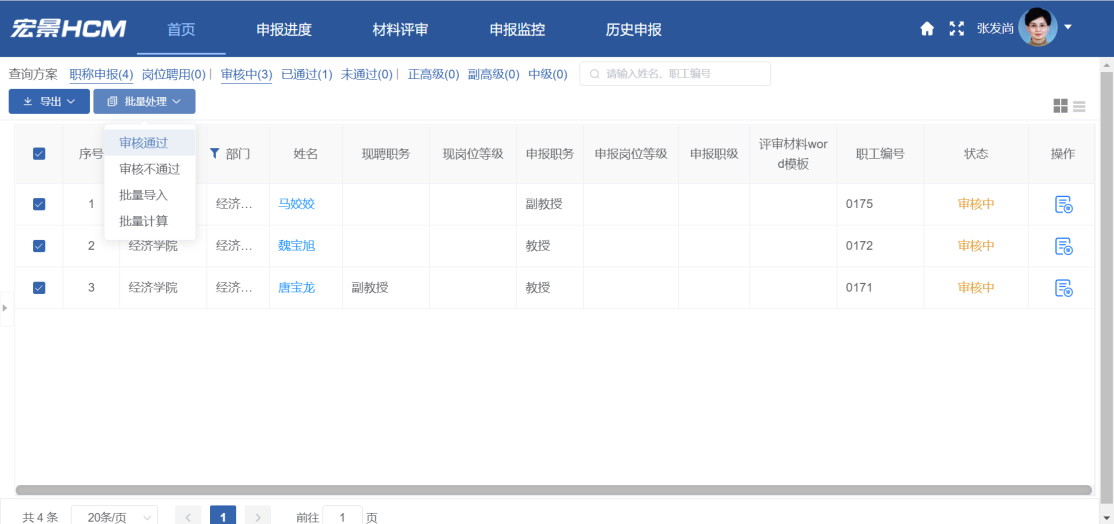Click the home icon in header

click(927, 29)
